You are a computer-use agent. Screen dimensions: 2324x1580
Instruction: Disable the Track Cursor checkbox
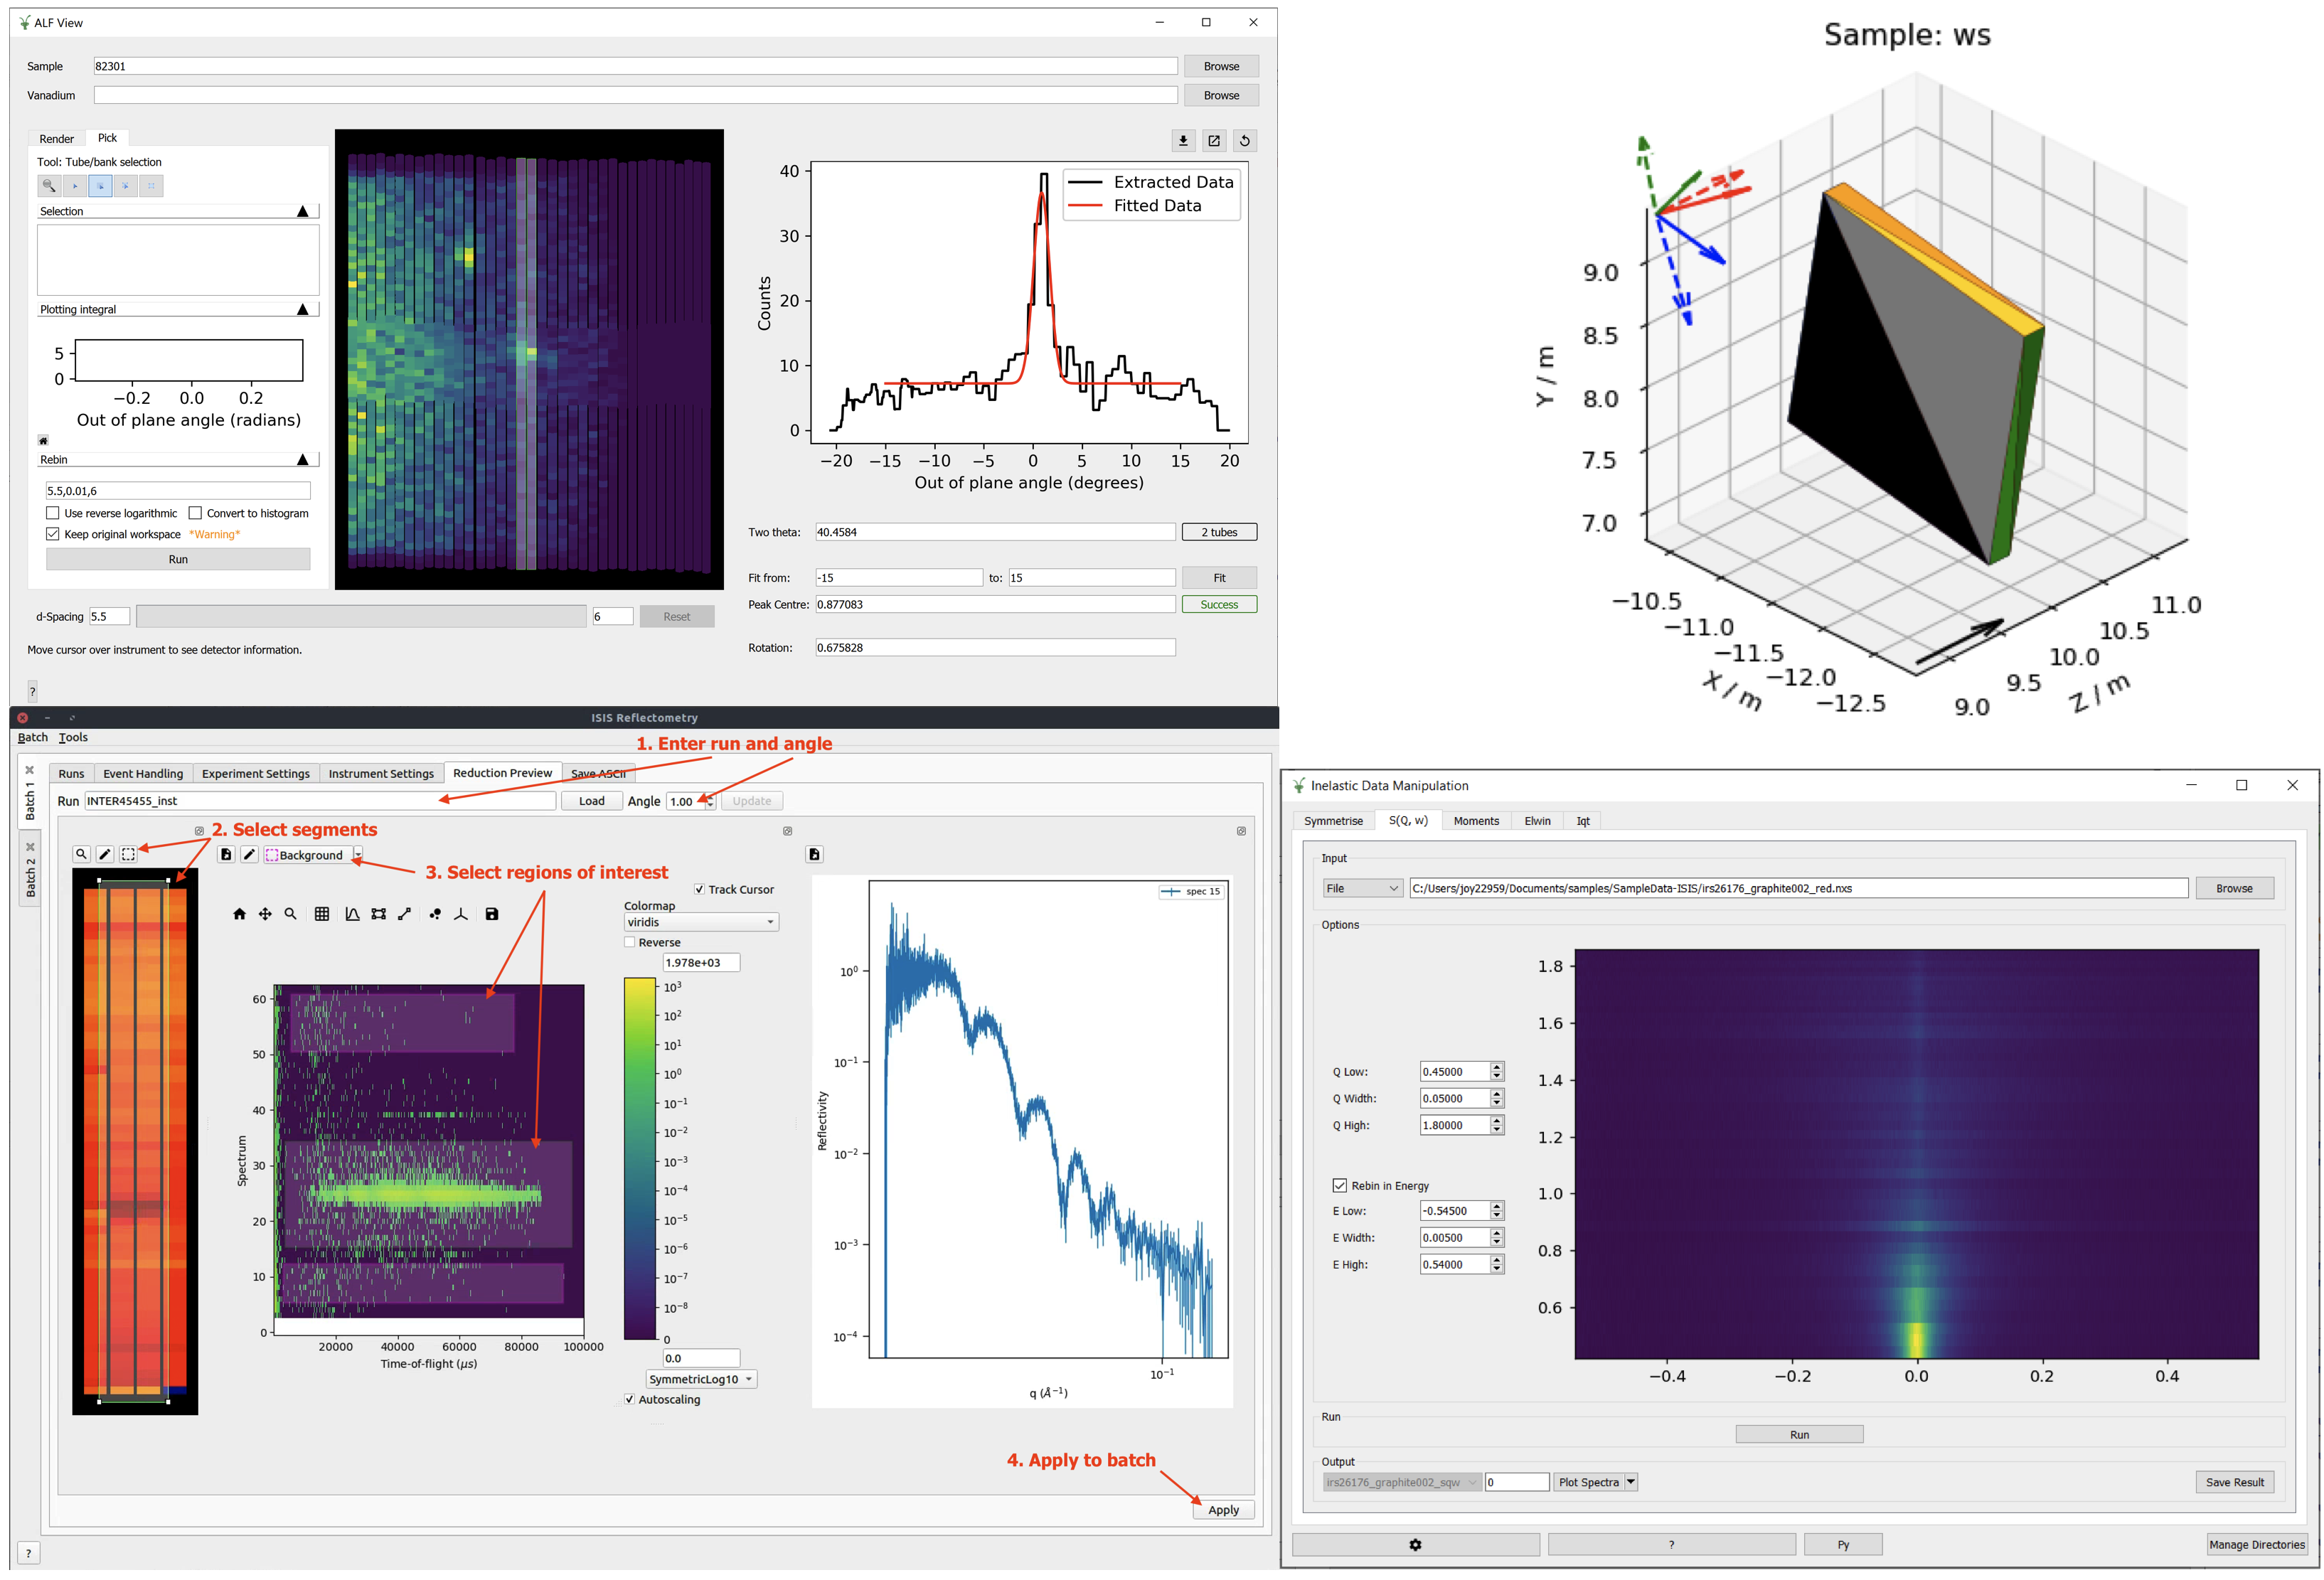pyautogui.click(x=699, y=889)
